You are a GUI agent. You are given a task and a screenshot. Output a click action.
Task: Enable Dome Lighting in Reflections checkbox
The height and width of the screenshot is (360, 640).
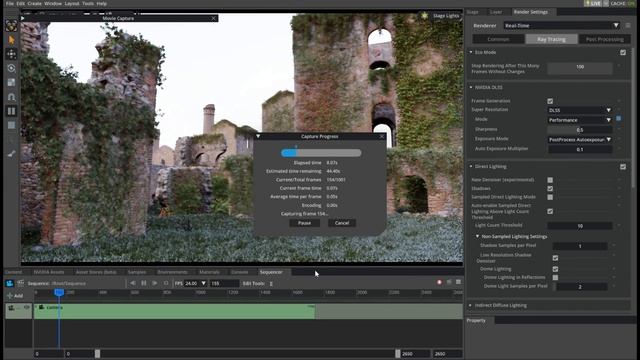[556, 278]
